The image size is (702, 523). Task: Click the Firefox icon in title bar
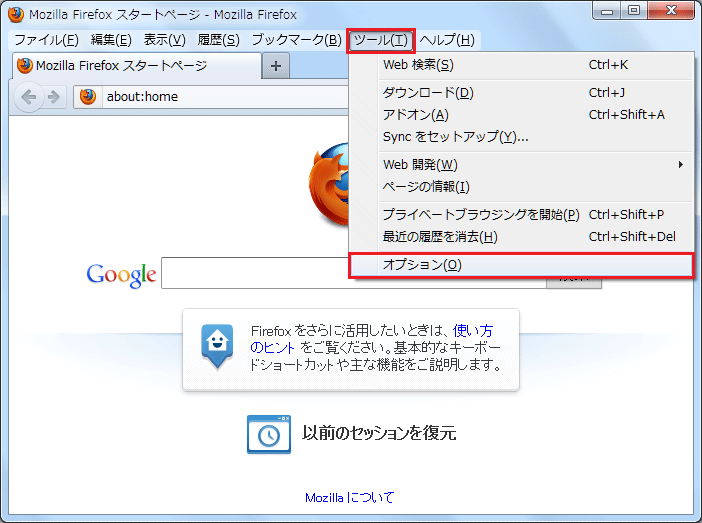pyautogui.click(x=15, y=14)
